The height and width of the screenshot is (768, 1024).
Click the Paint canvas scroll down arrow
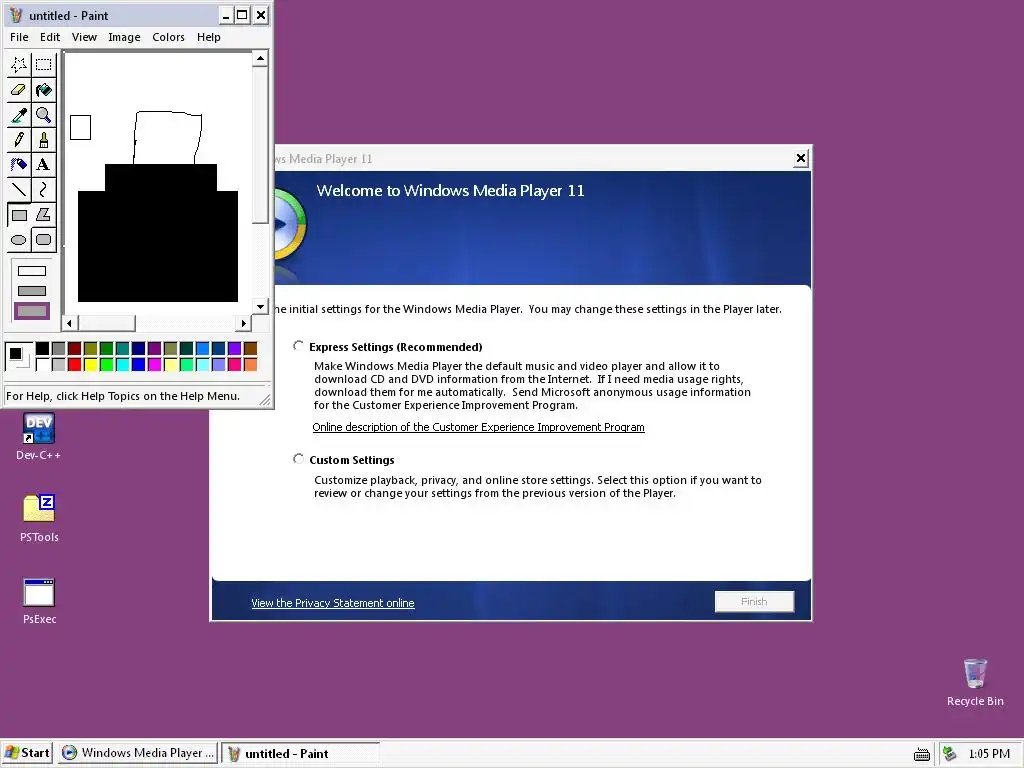coord(261,306)
